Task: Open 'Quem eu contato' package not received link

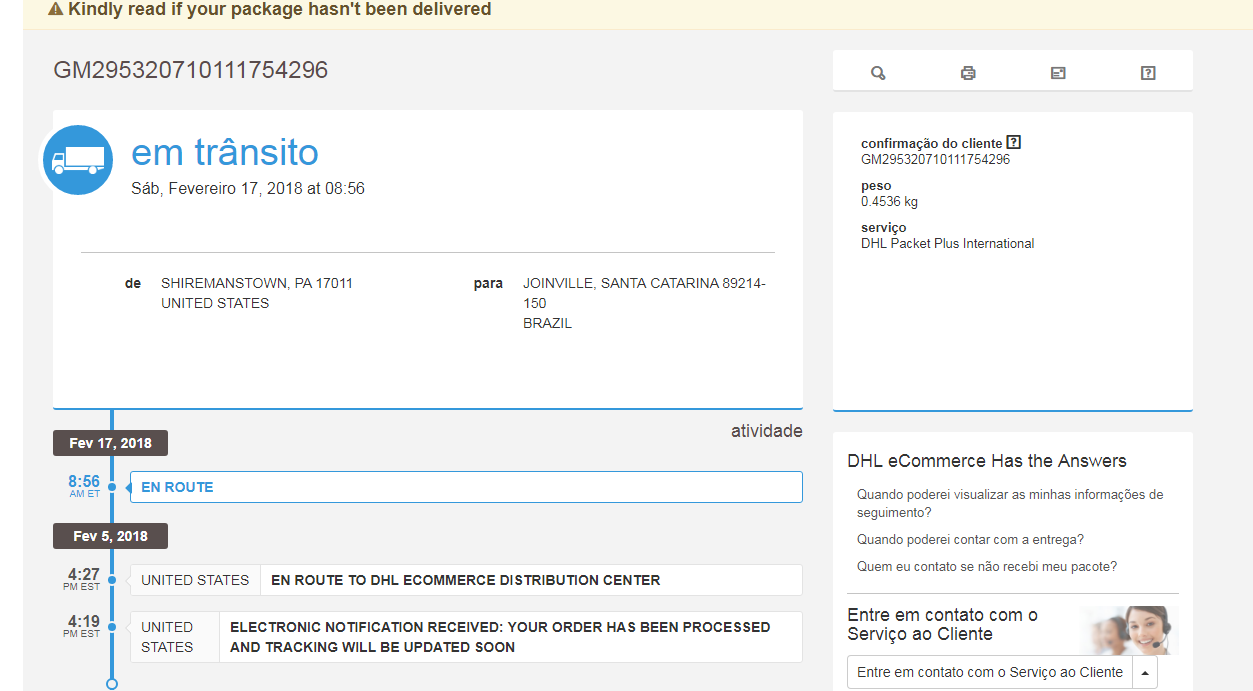Action: tap(986, 567)
